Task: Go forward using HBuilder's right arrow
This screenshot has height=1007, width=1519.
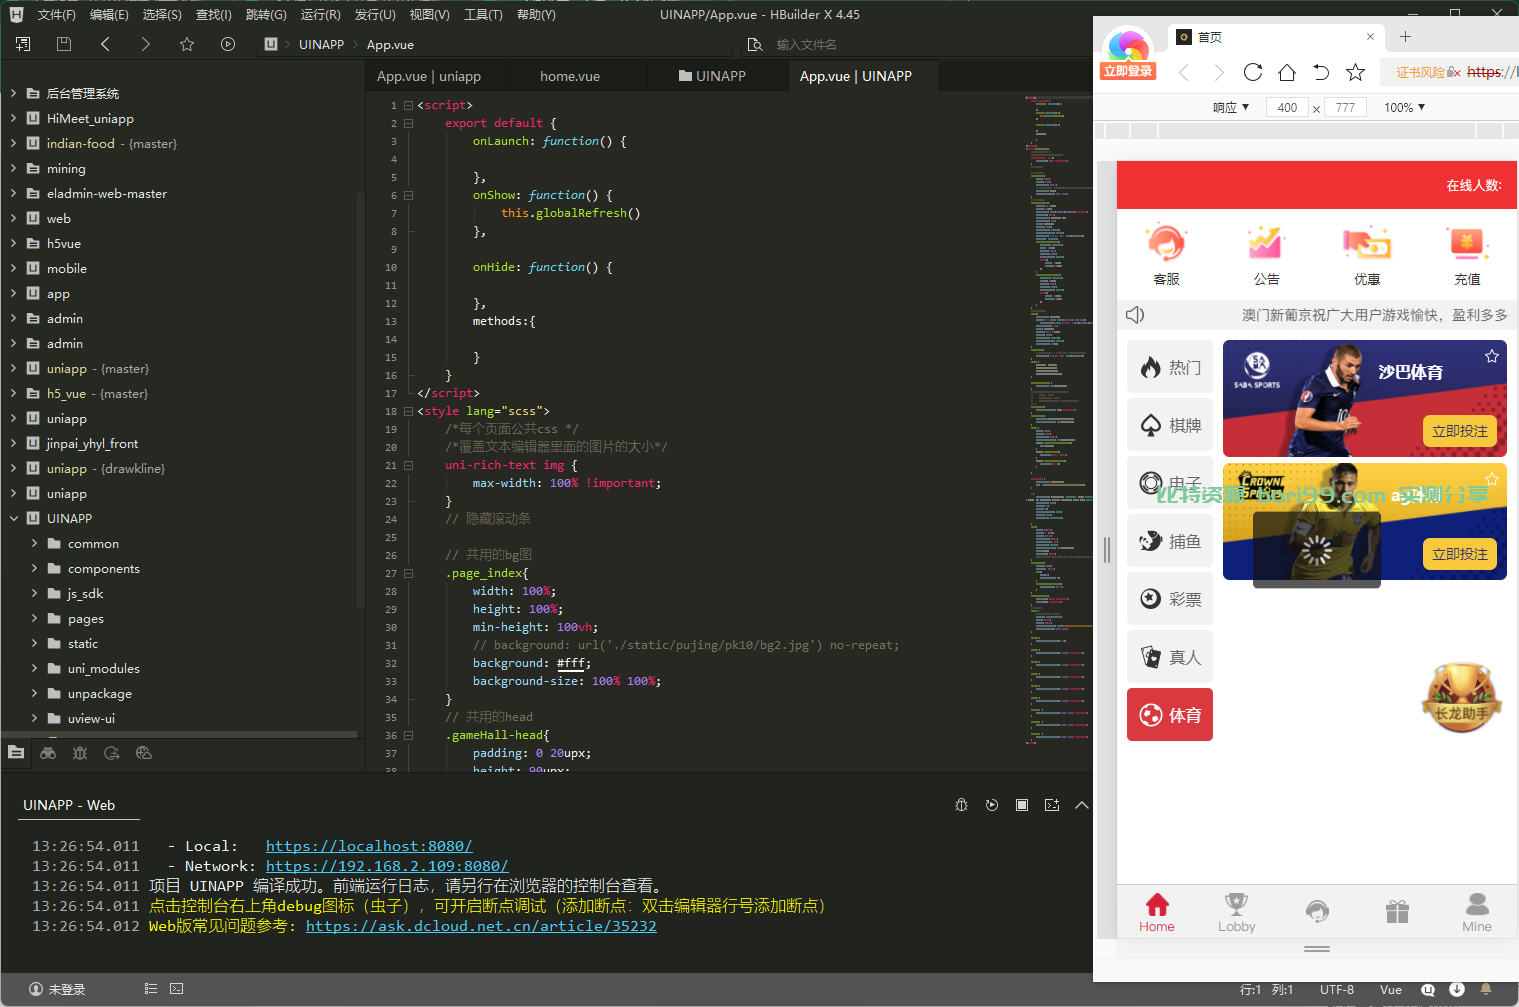Action: [146, 44]
